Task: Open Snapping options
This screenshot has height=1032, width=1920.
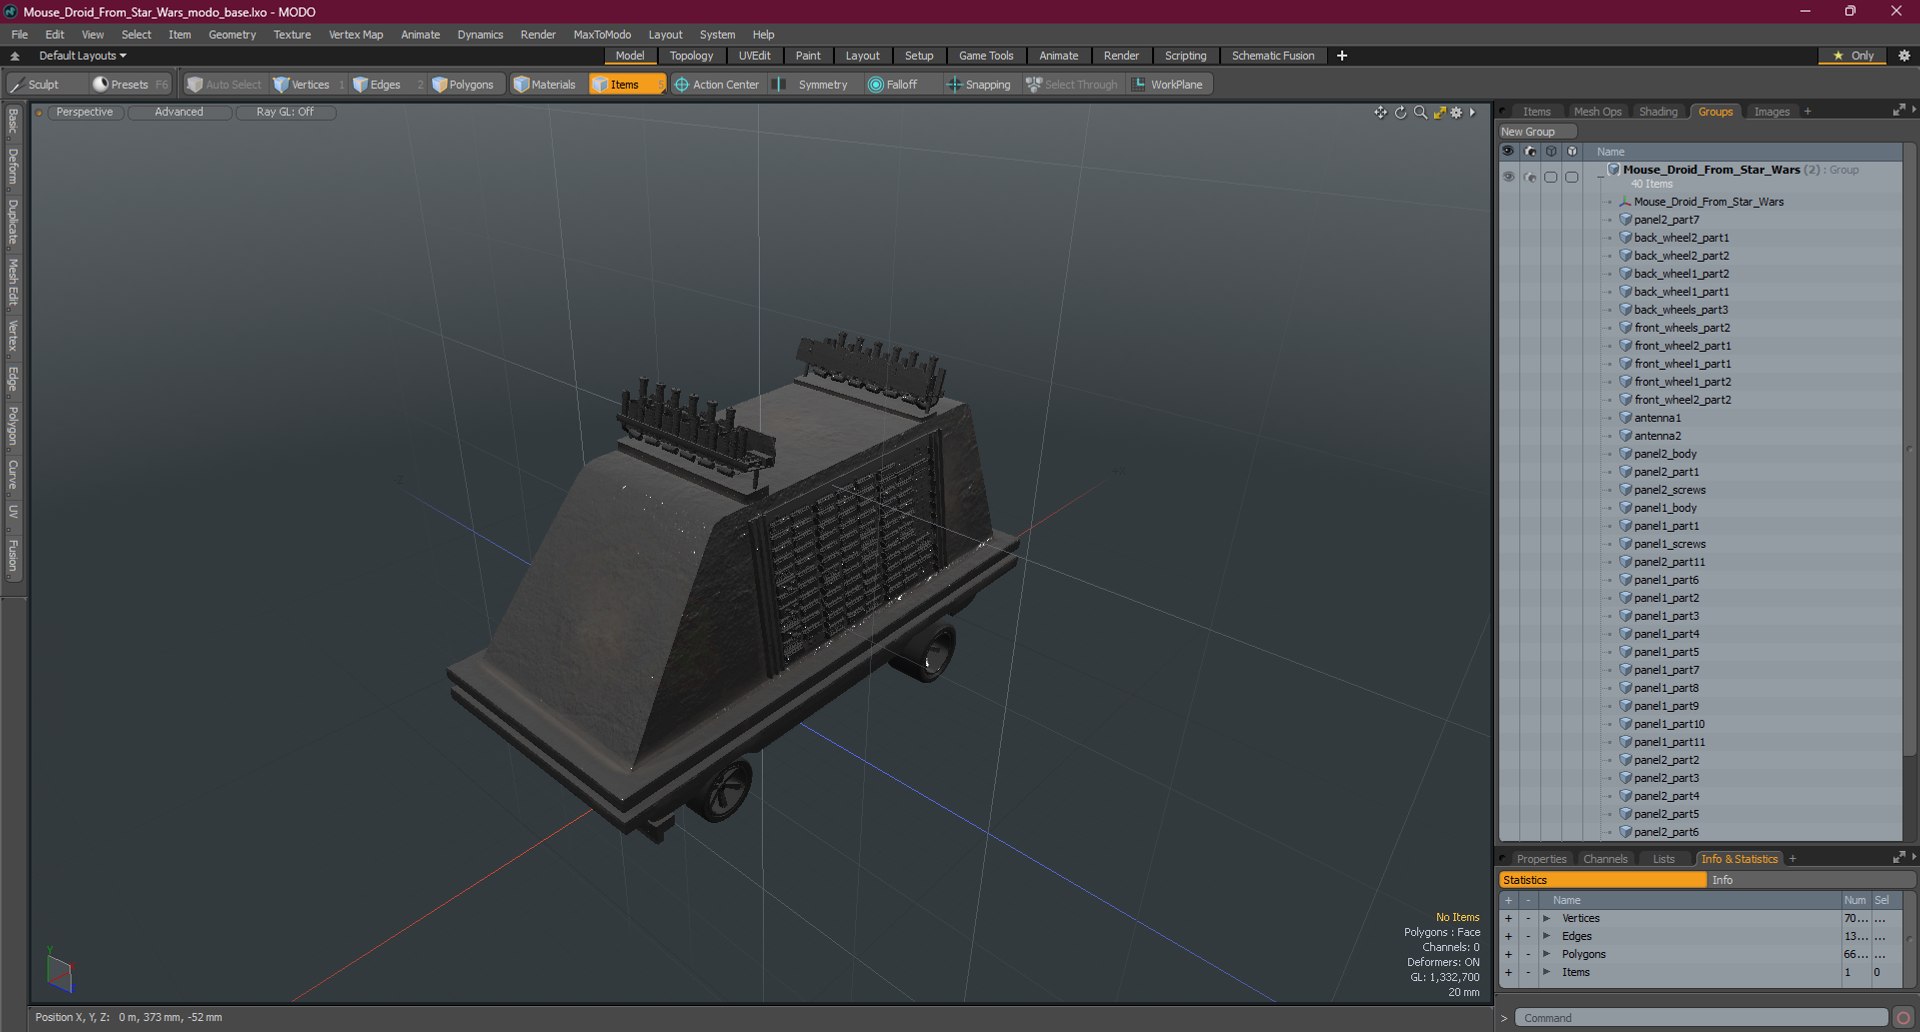Action: tap(979, 85)
